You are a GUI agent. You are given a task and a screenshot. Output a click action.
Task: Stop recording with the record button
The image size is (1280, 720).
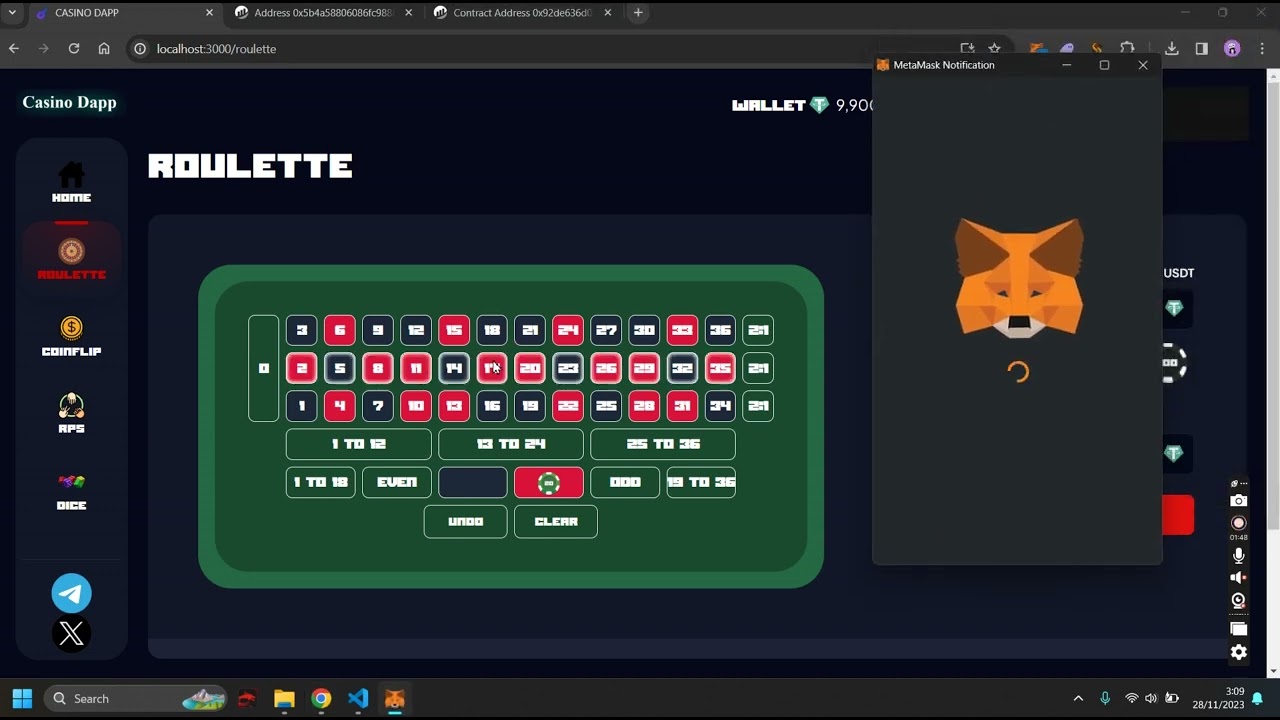1239,523
